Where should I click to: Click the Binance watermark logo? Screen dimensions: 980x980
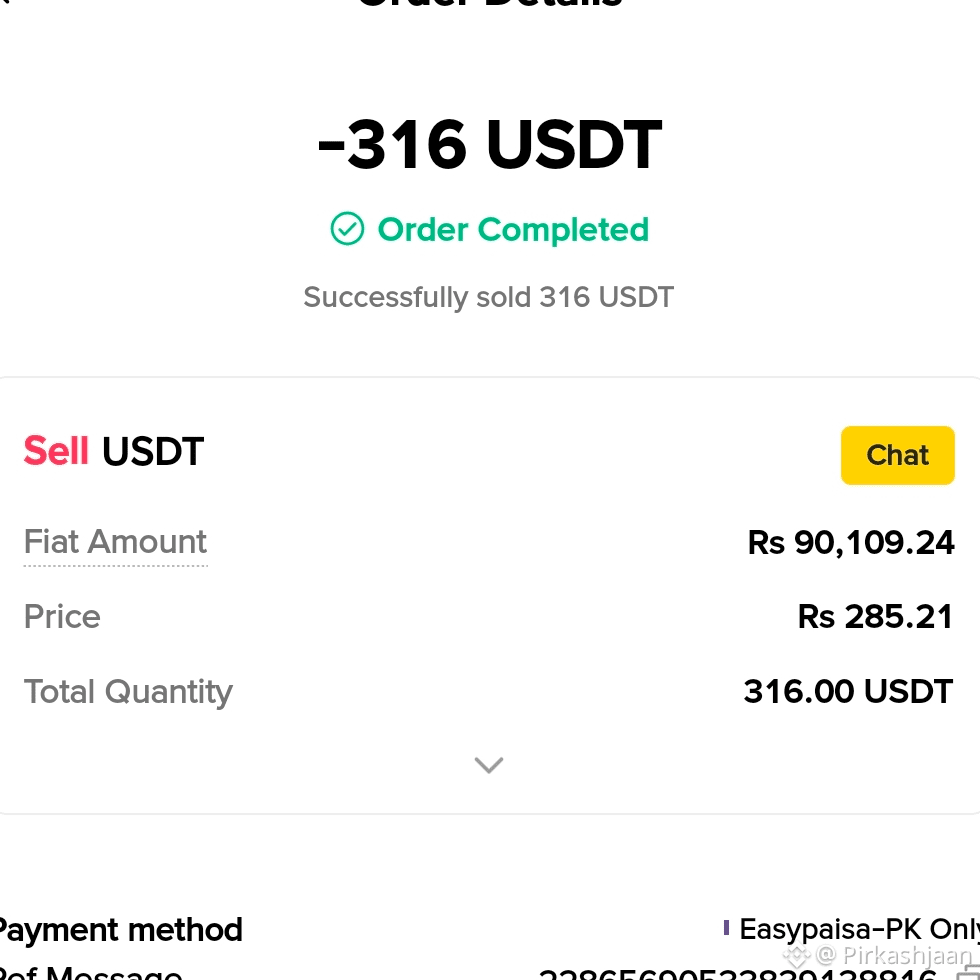[x=796, y=956]
